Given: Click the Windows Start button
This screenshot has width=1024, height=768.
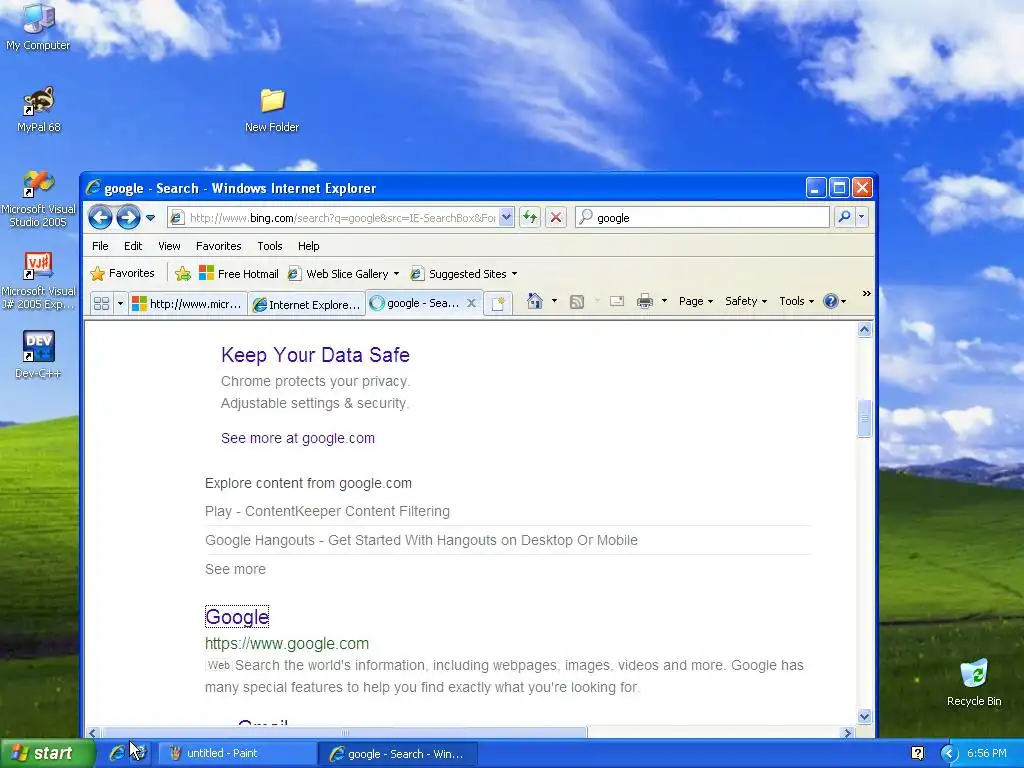Looking at the screenshot, I should (47, 753).
